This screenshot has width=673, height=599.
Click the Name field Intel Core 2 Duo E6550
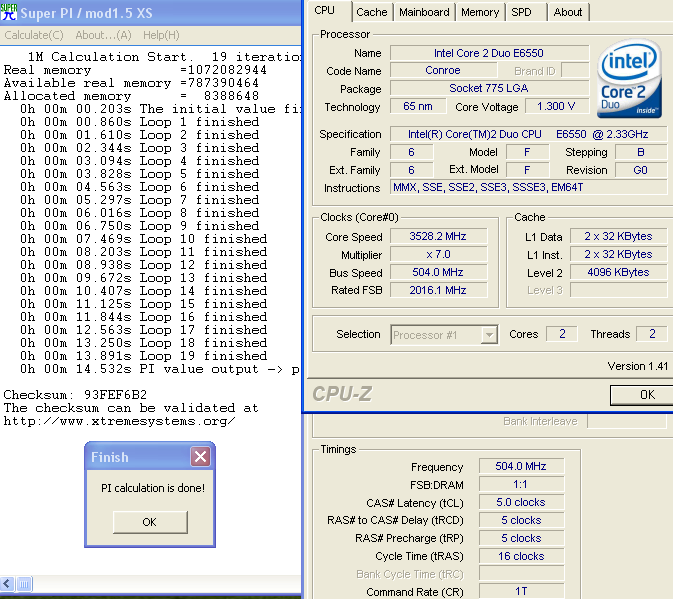click(489, 53)
